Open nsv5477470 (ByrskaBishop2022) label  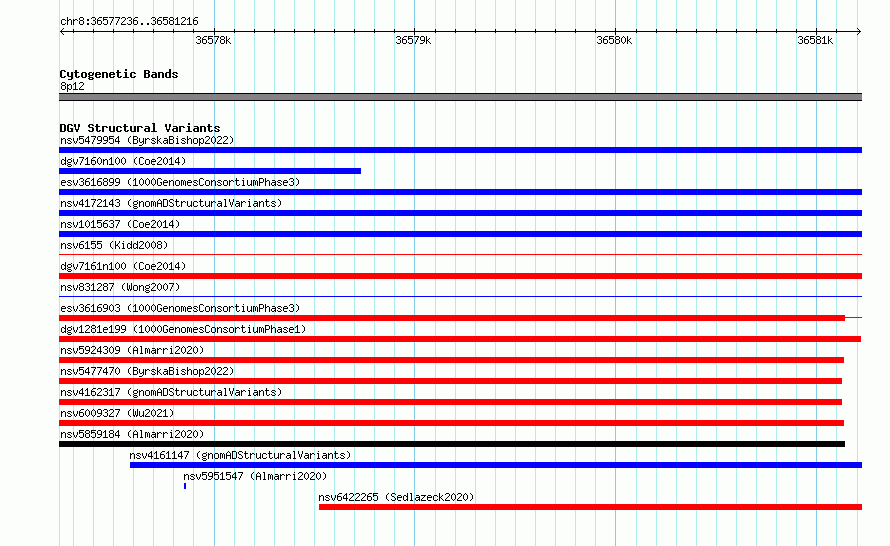147,371
